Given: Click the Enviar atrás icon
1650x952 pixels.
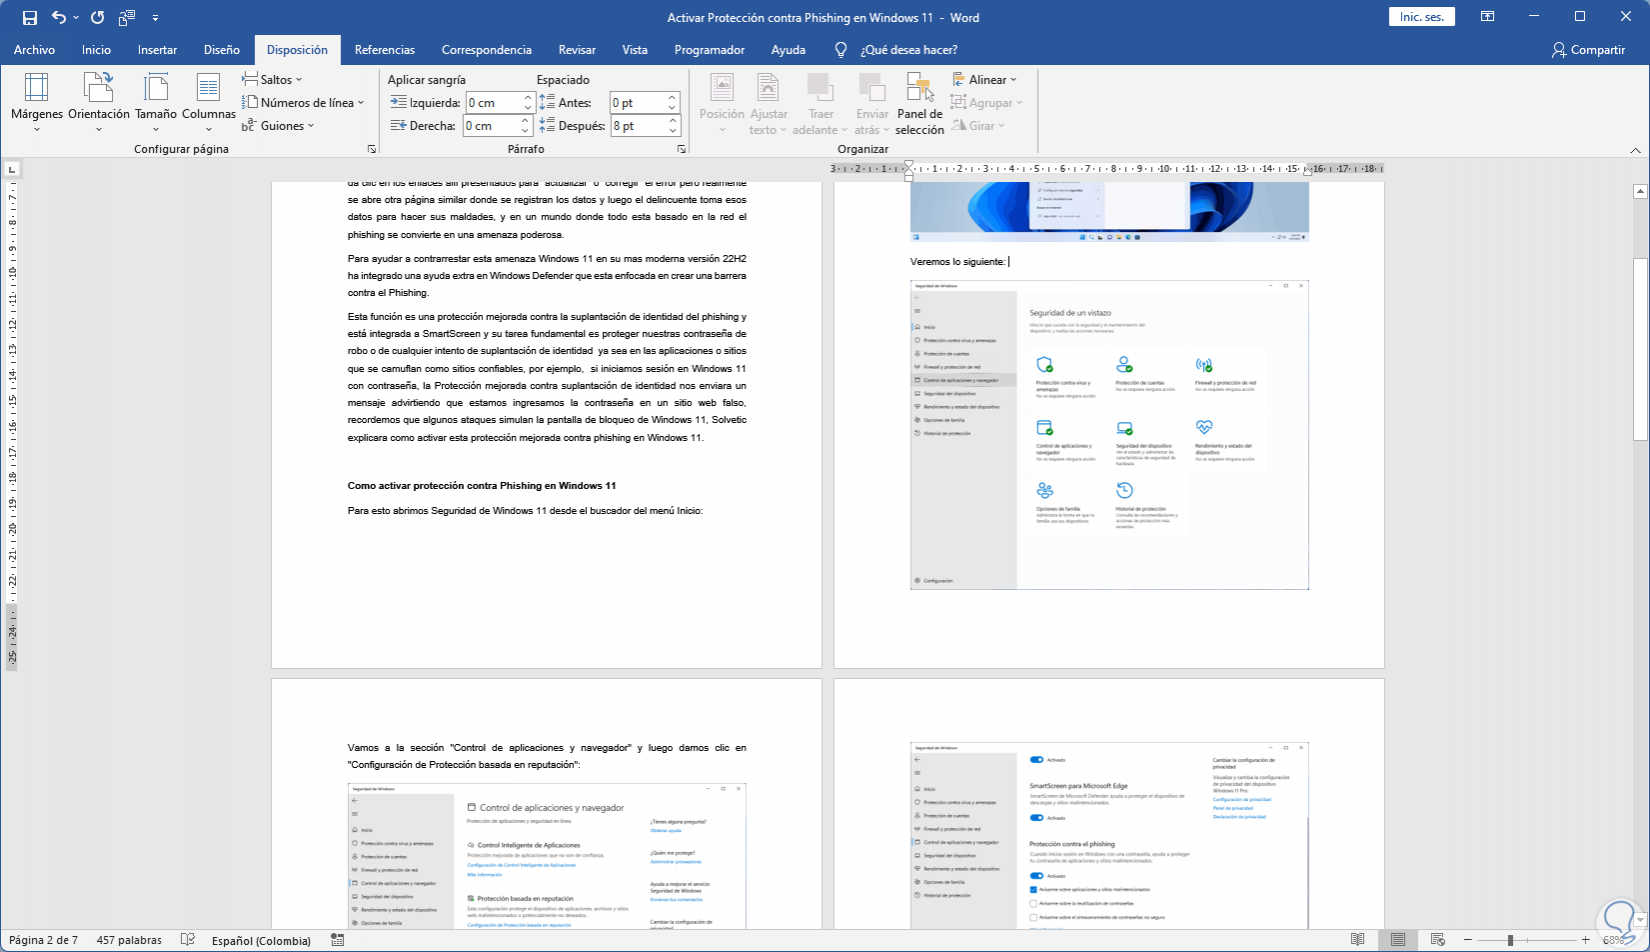Looking at the screenshot, I should tap(872, 87).
